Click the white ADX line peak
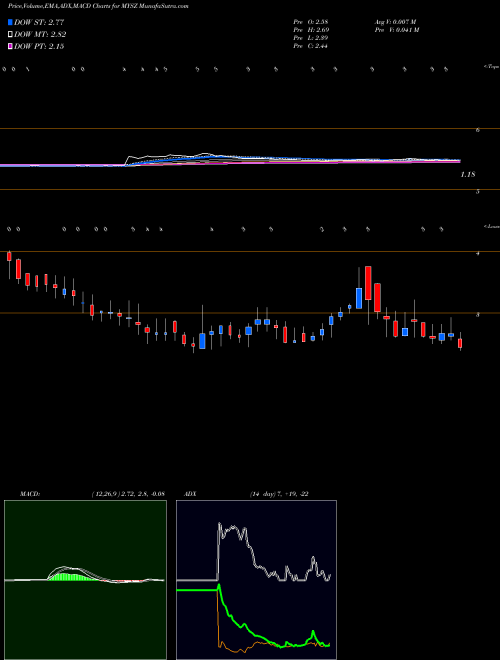 (220, 524)
